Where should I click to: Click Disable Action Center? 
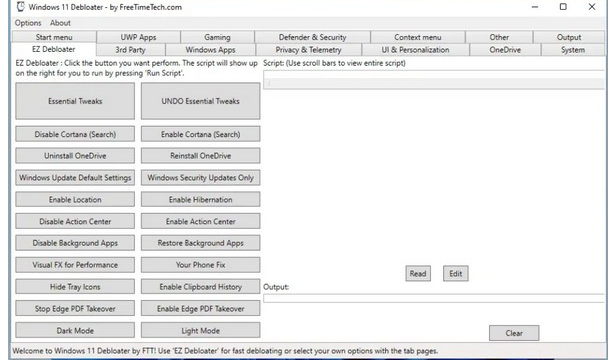coord(75,221)
